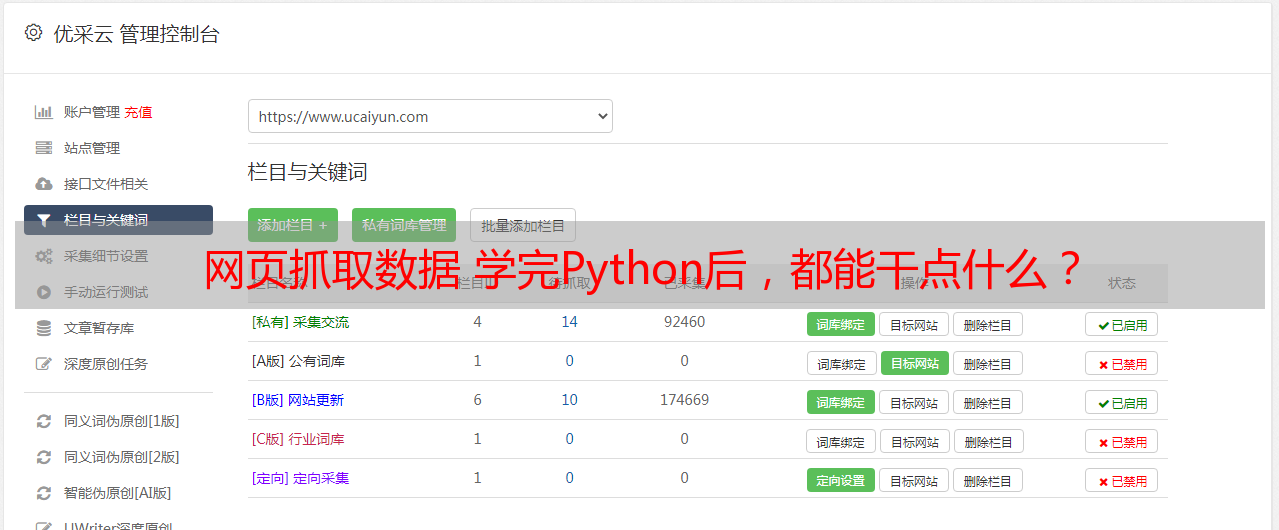Open 深度原创任务 in the sidebar
This screenshot has height=530, width=1279.
click(x=106, y=364)
